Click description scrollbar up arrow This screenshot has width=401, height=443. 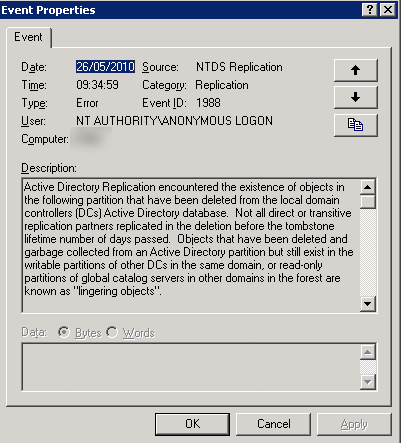(368, 187)
